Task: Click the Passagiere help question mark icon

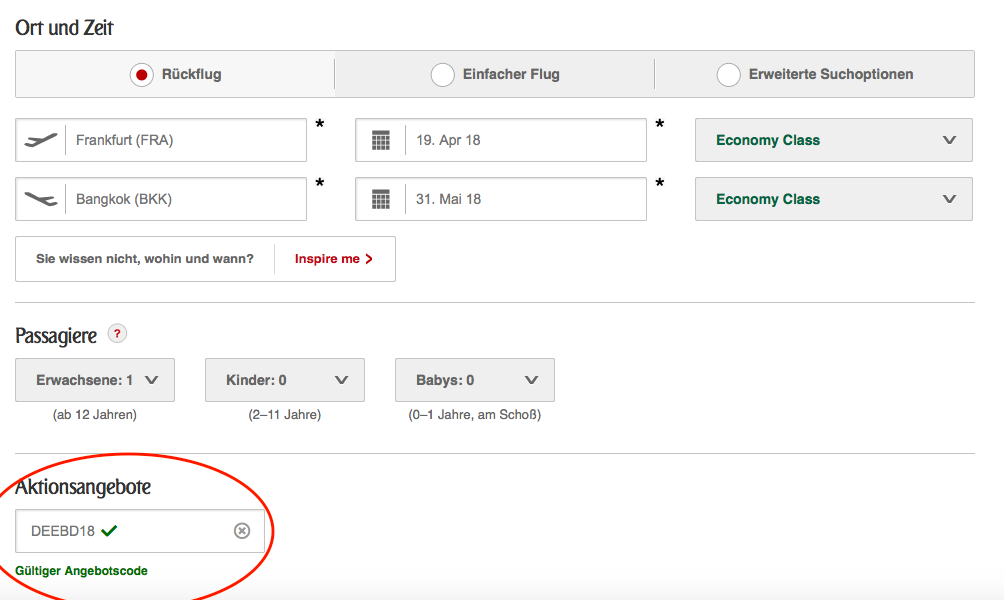Action: coord(117,334)
